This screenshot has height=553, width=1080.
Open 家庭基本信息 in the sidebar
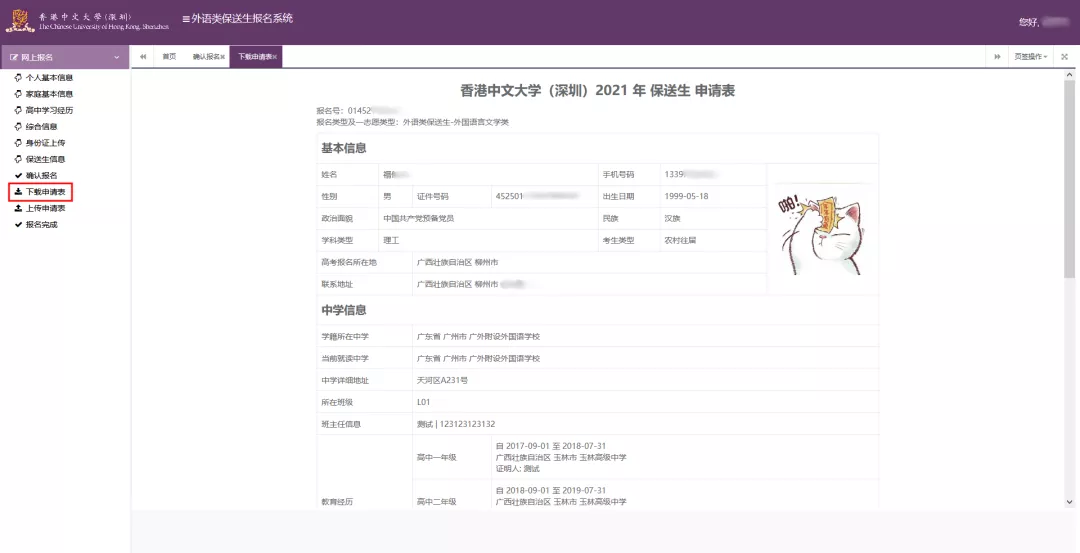coord(49,94)
